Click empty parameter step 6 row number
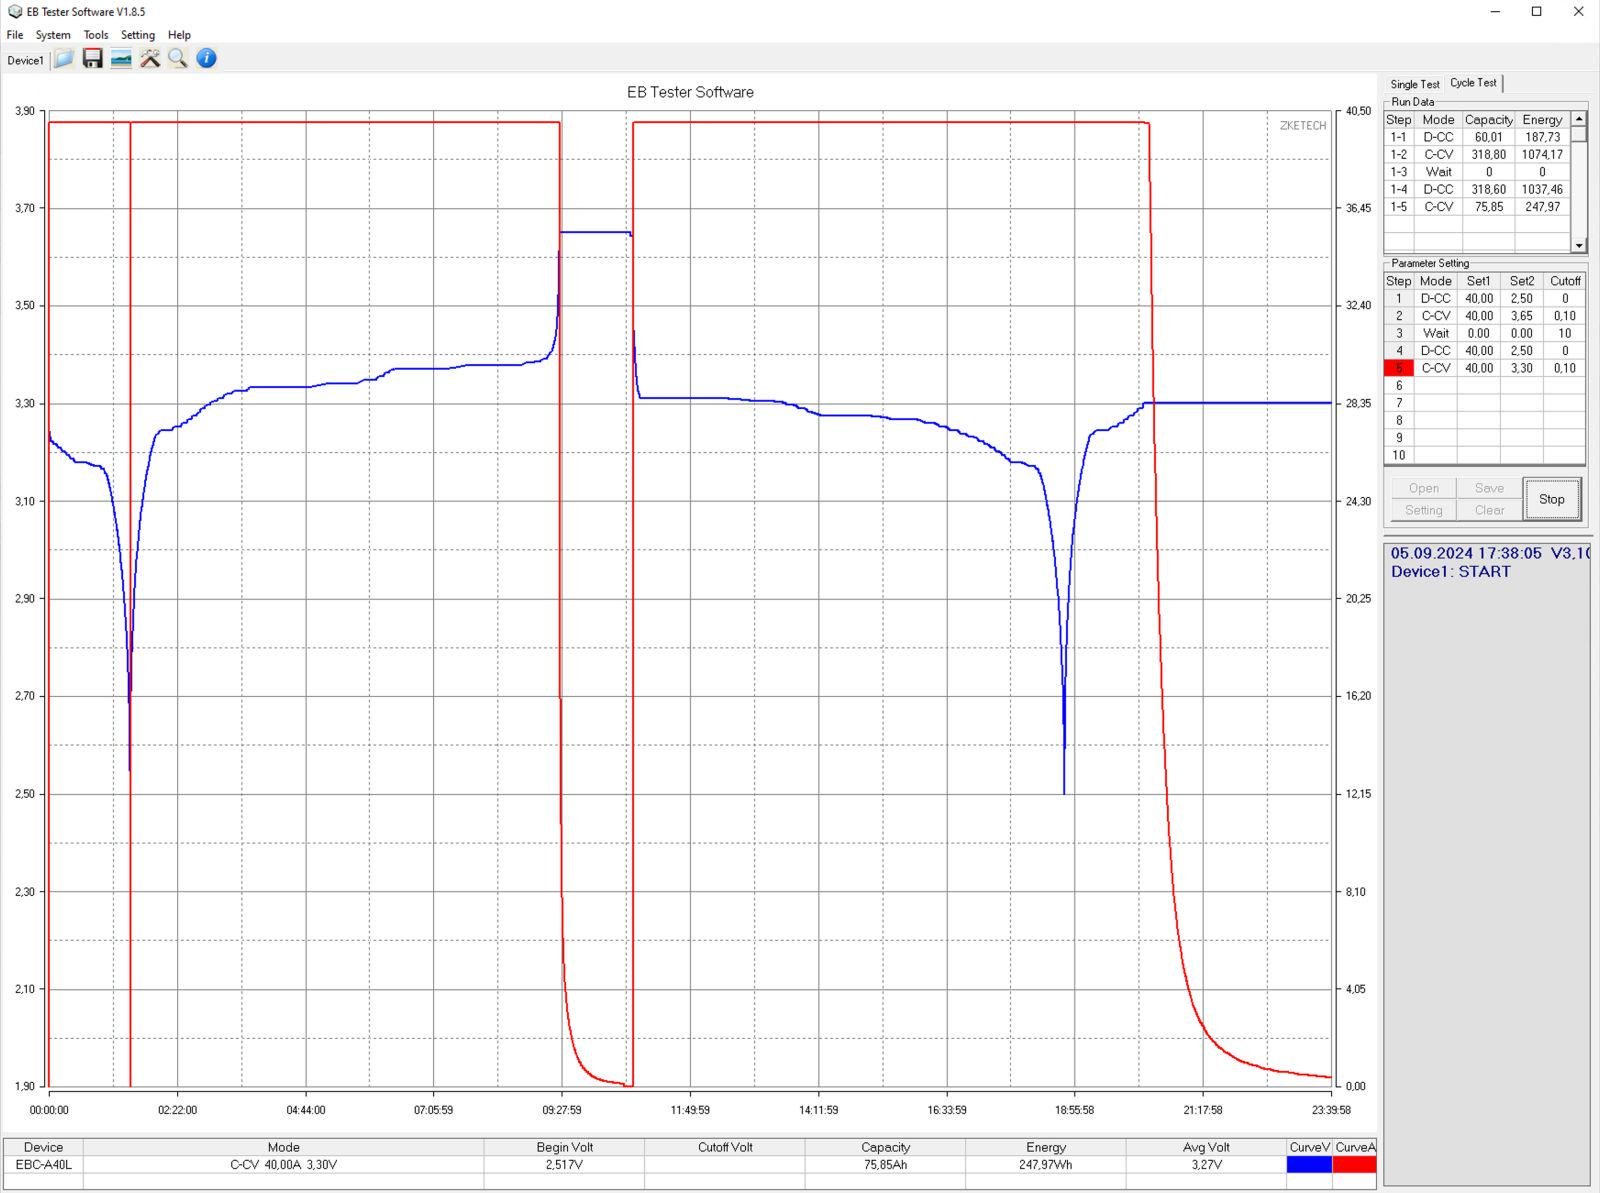The image size is (1600, 1193). [x=1399, y=386]
